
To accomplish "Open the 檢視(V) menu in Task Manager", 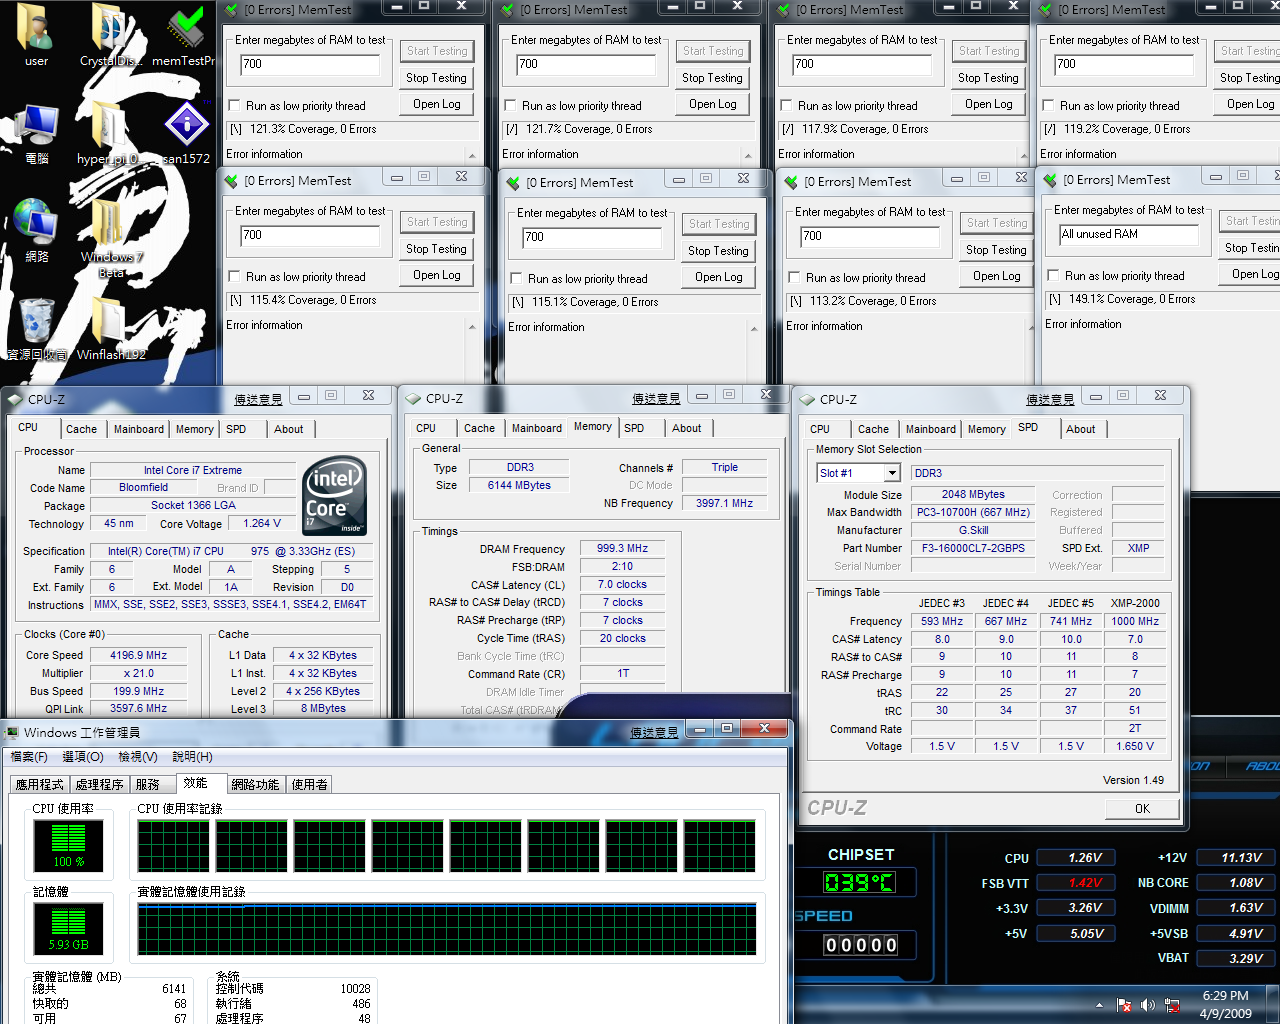I will [137, 757].
